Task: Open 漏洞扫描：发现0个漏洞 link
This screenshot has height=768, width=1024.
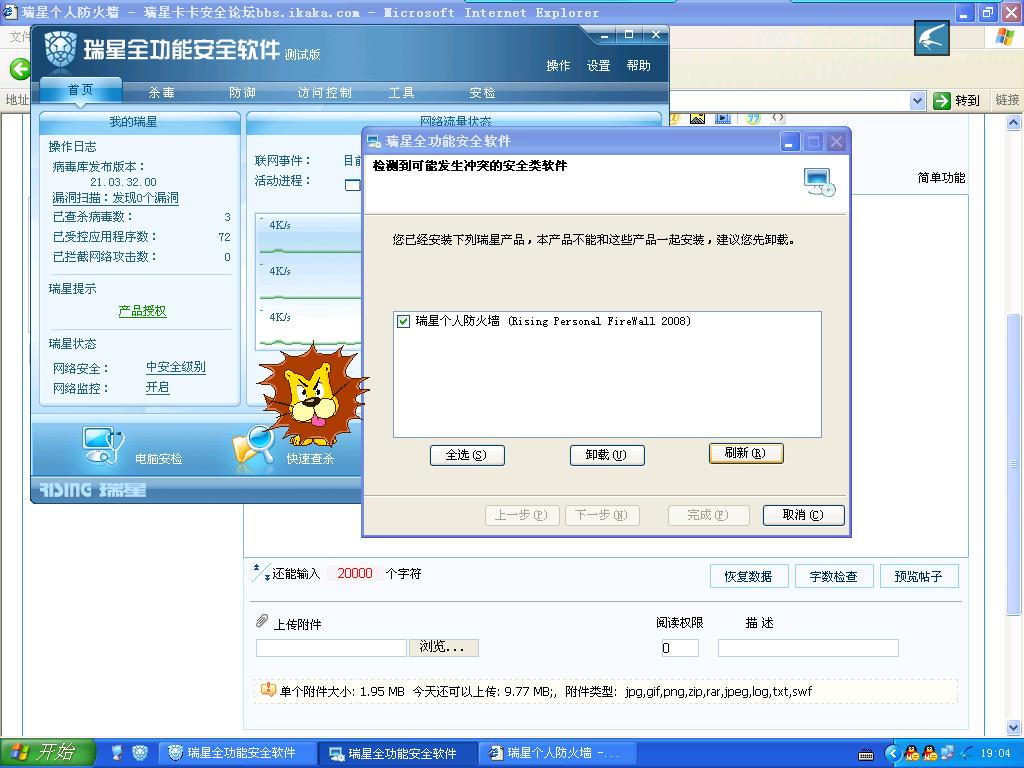Action: pos(116,198)
